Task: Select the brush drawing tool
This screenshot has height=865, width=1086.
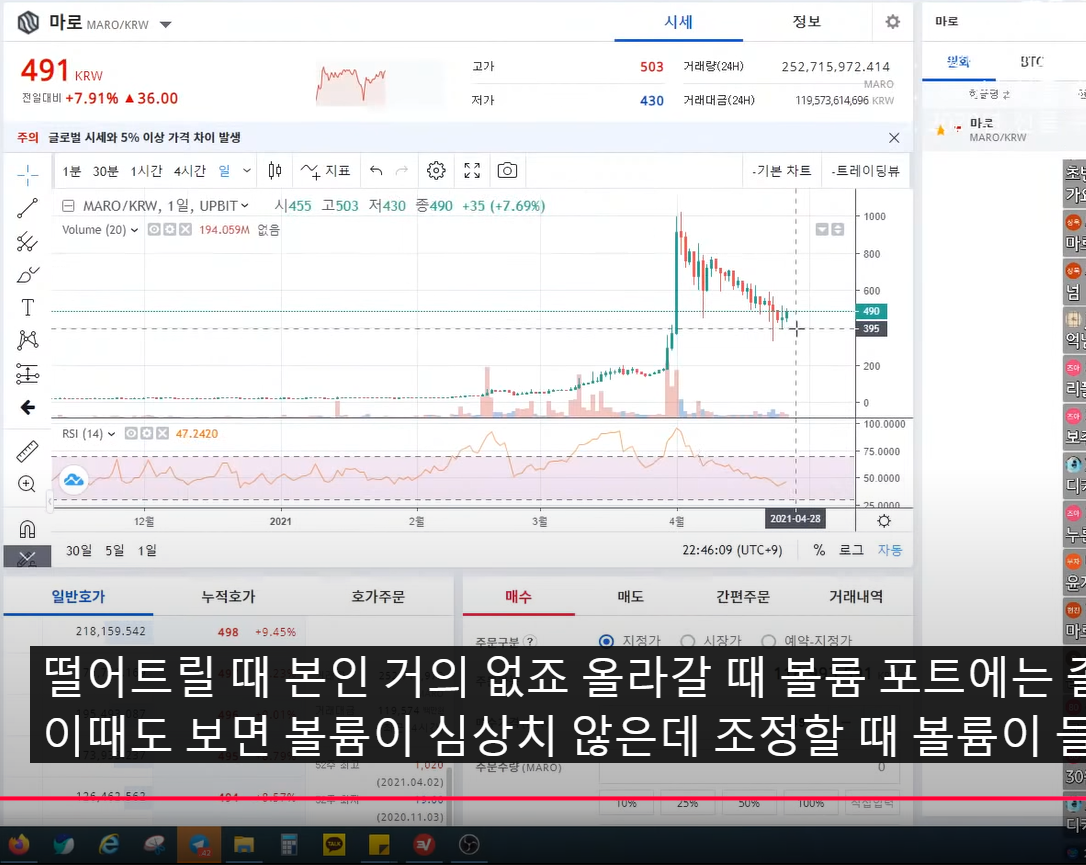Action: tap(28, 275)
